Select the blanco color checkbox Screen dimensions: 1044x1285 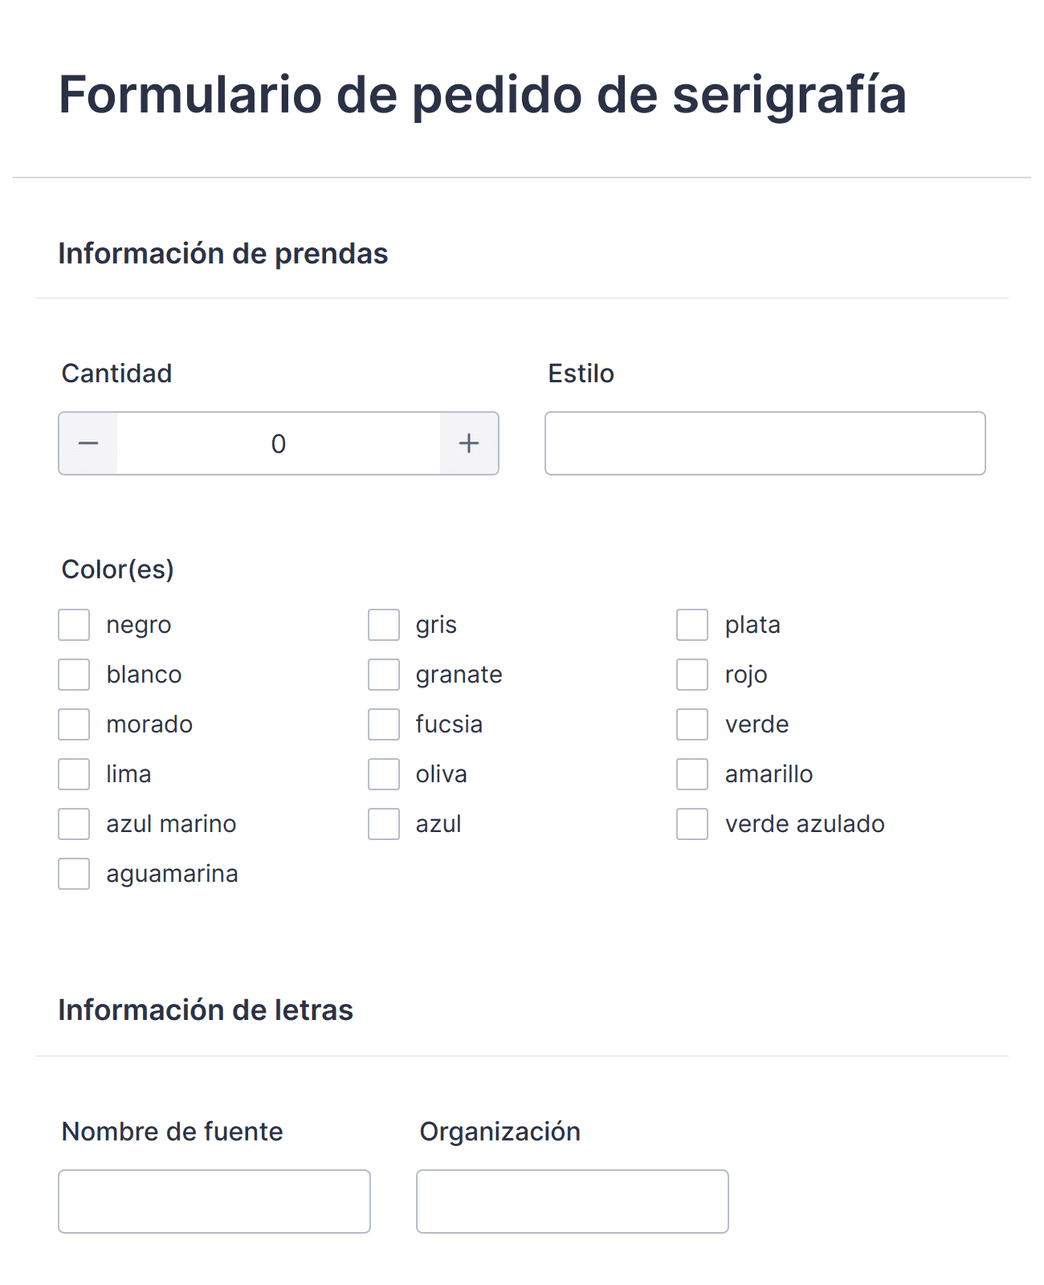point(74,675)
